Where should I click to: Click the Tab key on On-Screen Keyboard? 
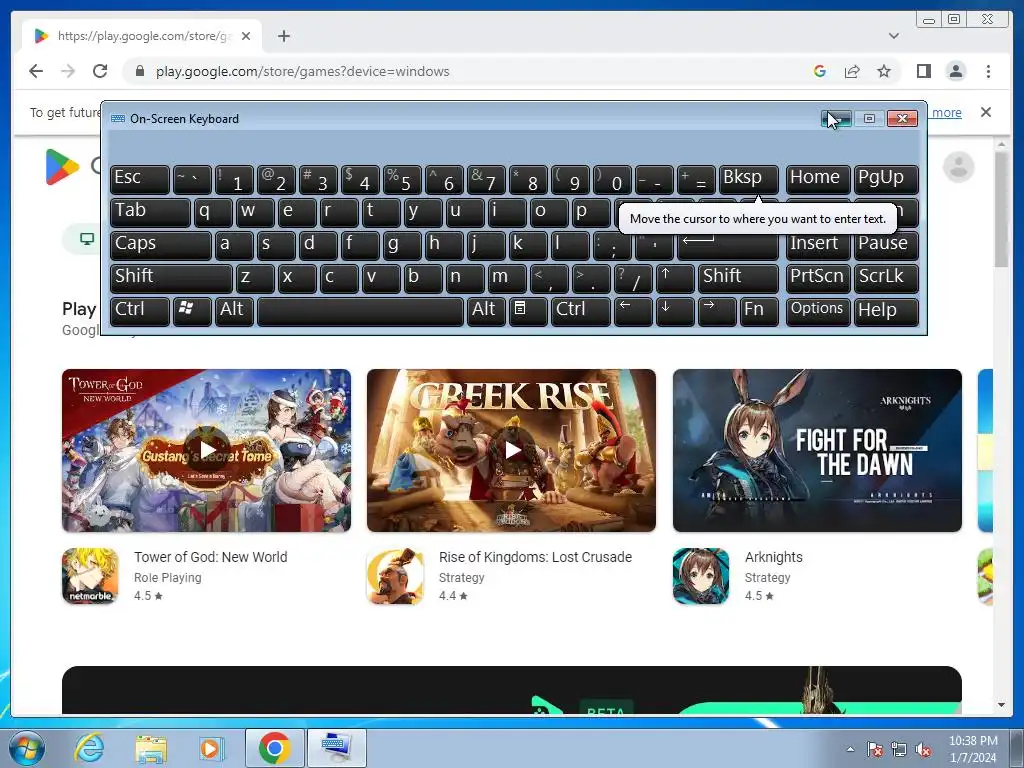[x=150, y=212]
